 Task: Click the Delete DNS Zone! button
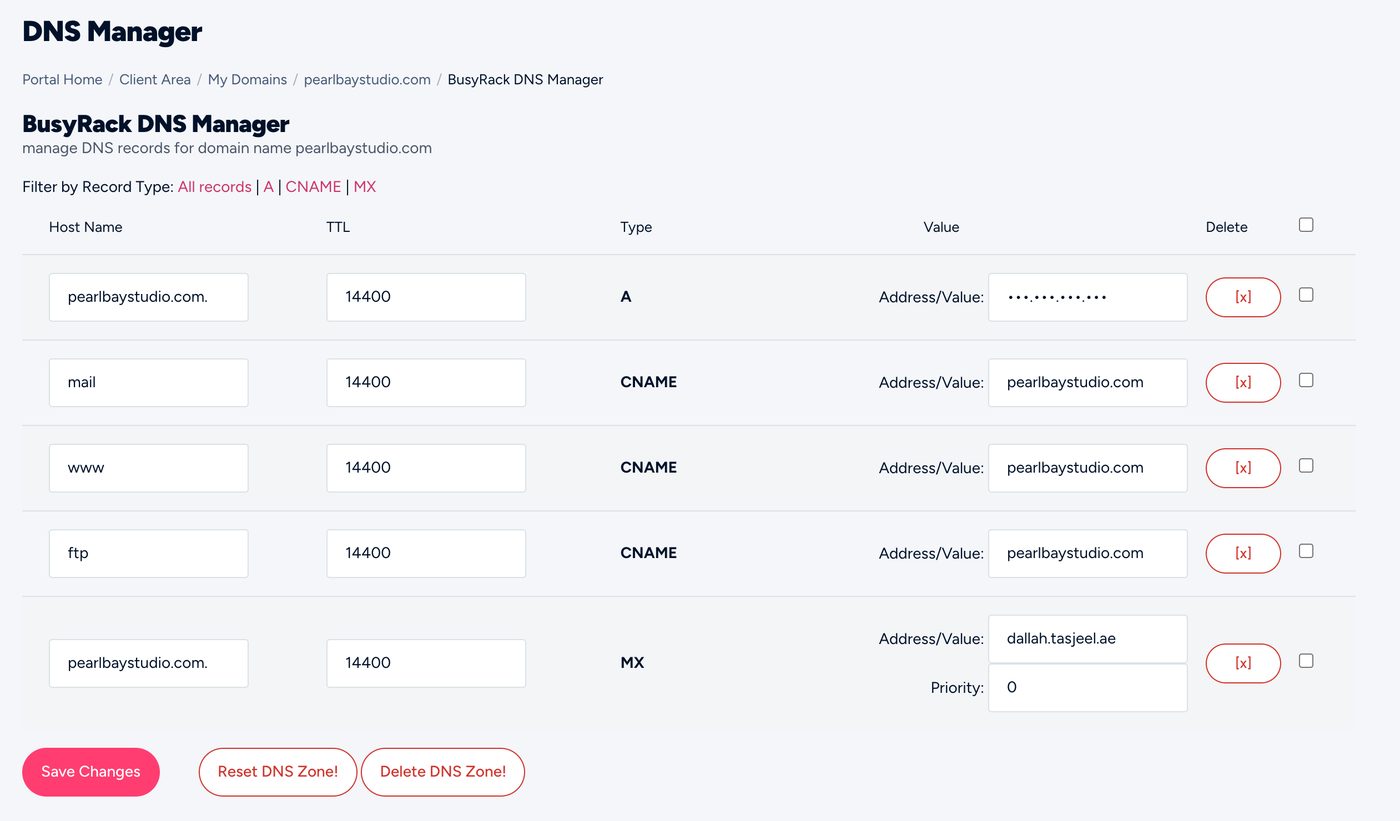(443, 772)
